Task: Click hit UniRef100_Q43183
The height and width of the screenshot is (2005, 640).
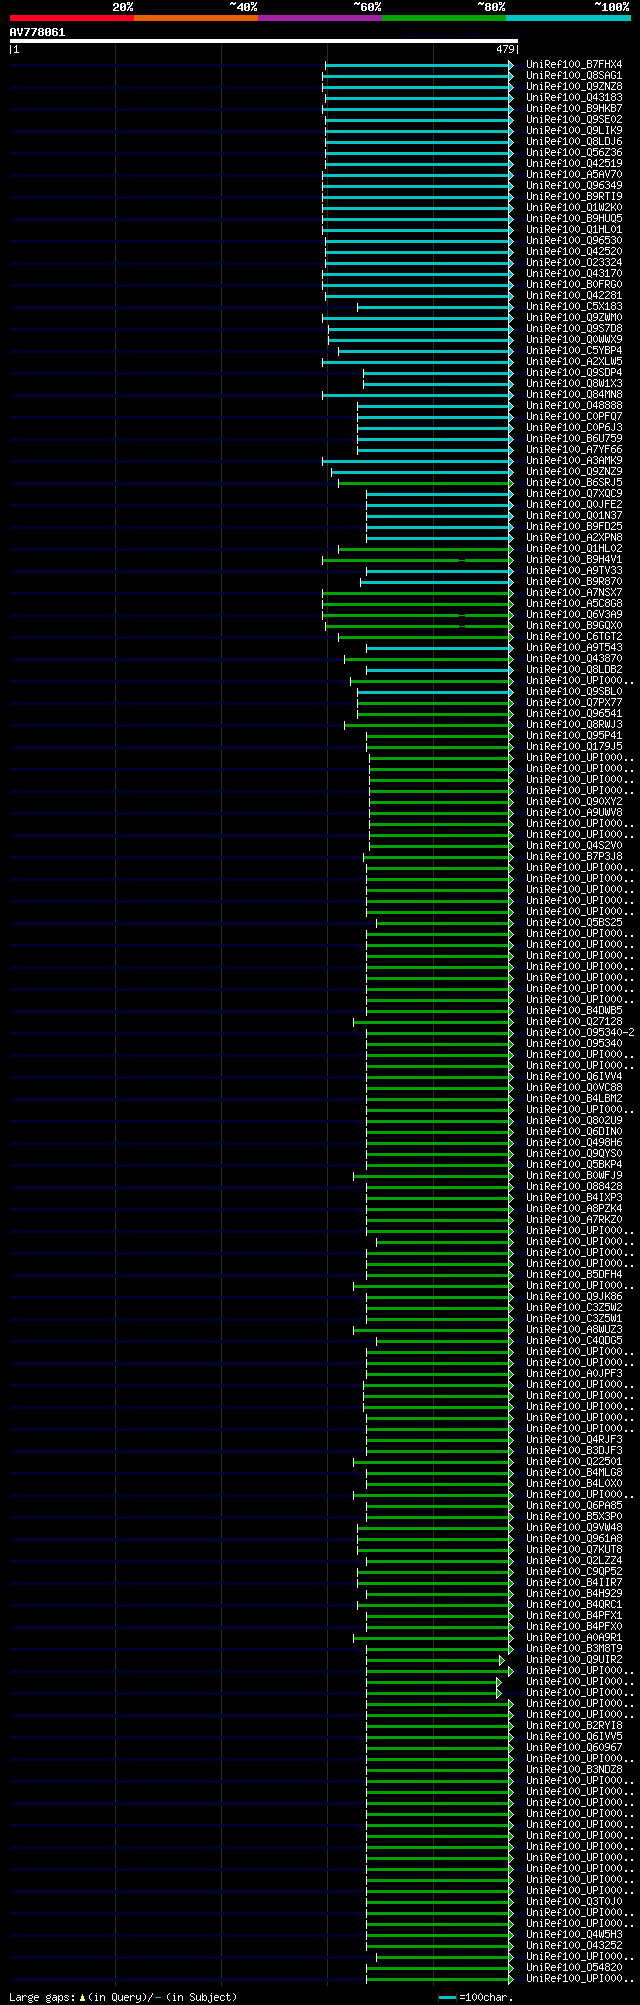Action: click(x=574, y=97)
